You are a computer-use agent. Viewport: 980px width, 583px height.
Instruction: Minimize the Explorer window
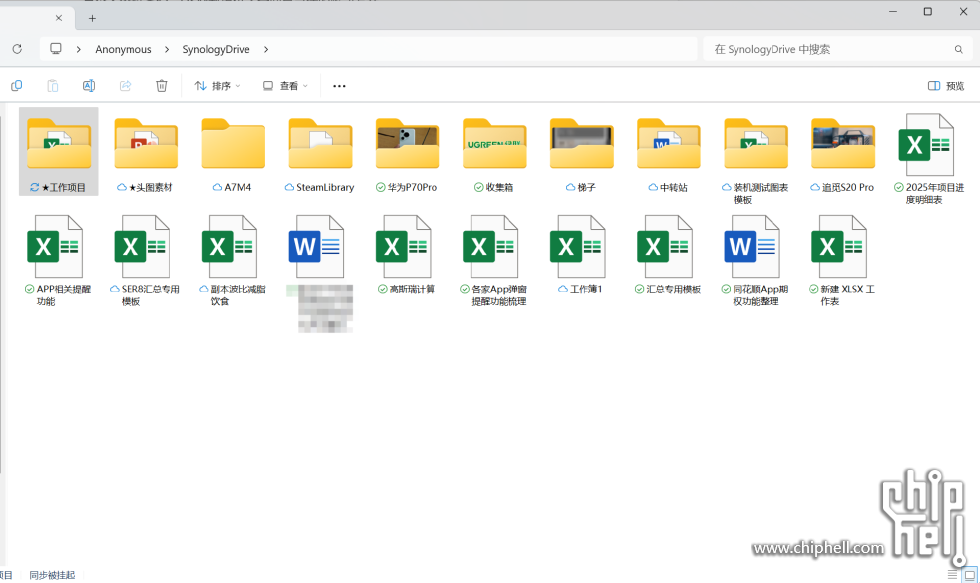pyautogui.click(x=892, y=11)
